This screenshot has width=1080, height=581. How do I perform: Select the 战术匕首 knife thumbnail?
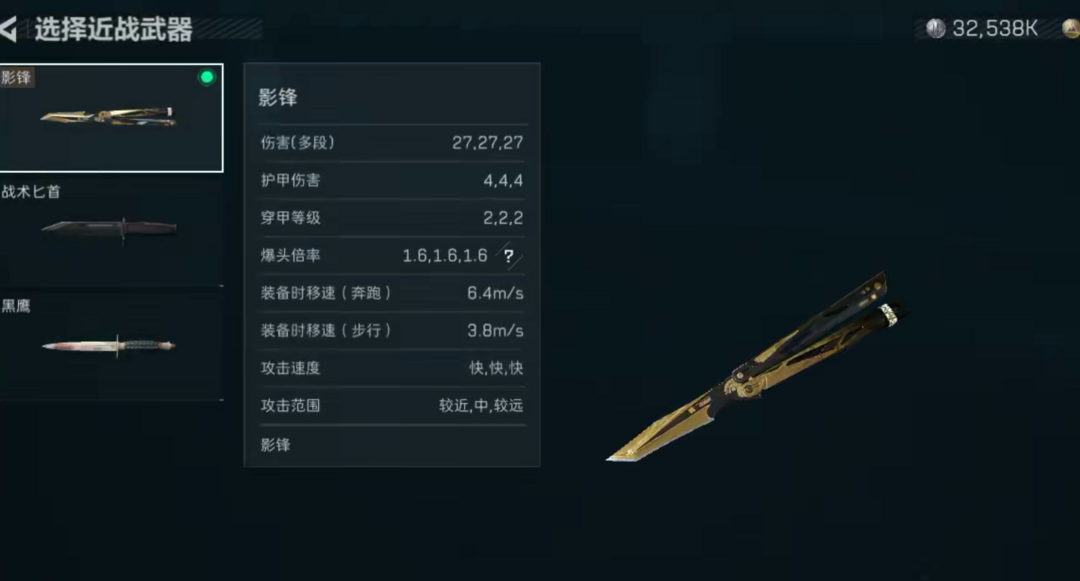click(111, 230)
